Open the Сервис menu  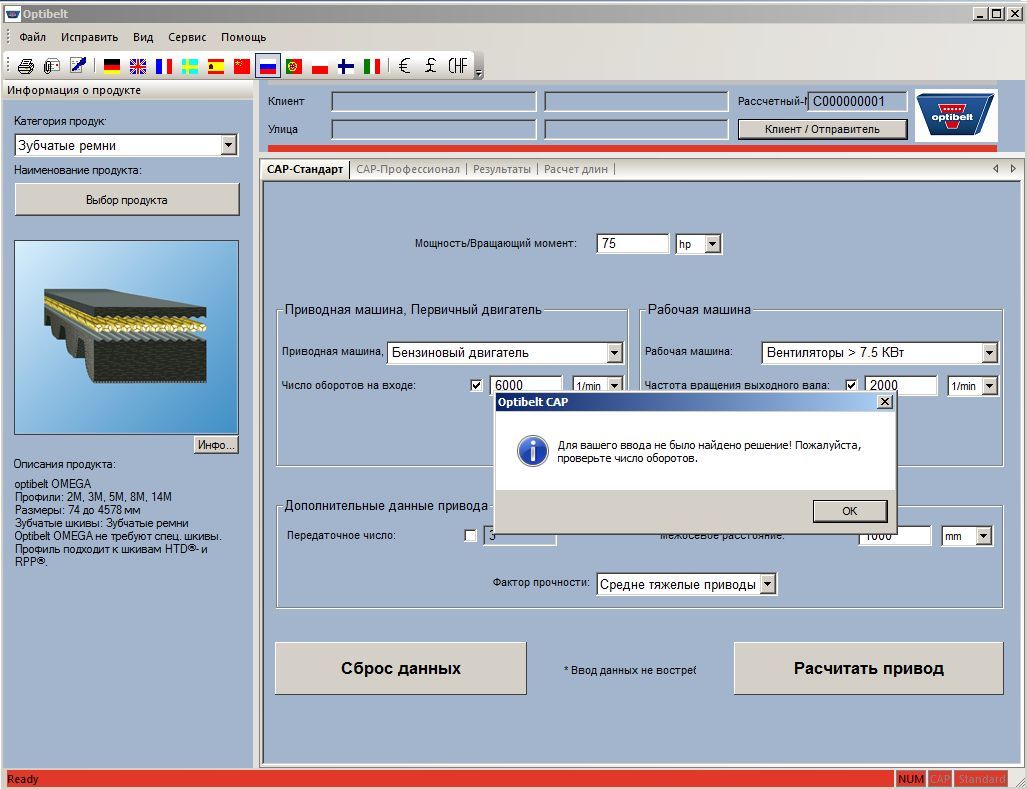pyautogui.click(x=187, y=37)
